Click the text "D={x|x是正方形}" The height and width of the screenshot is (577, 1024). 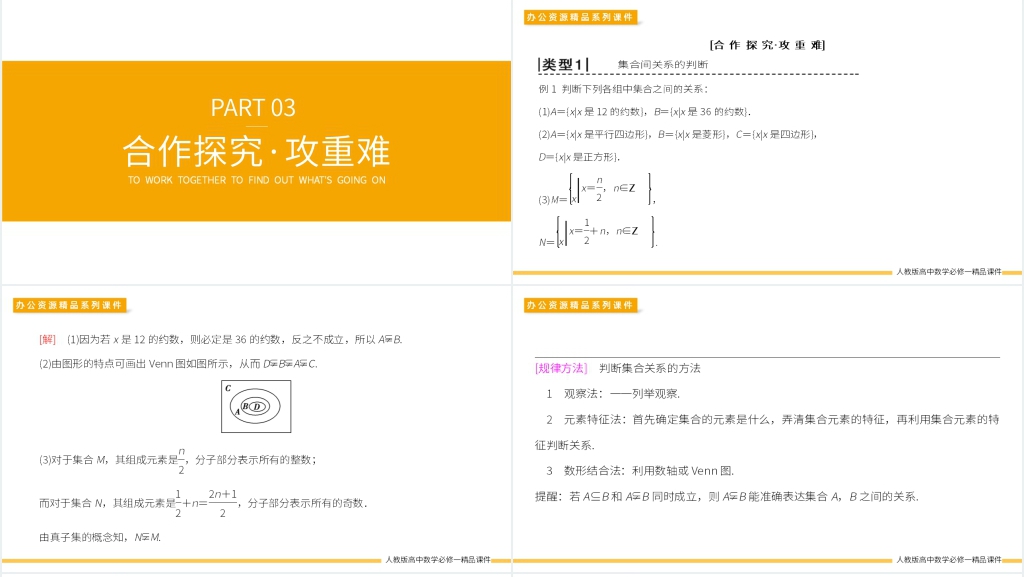tap(579, 157)
